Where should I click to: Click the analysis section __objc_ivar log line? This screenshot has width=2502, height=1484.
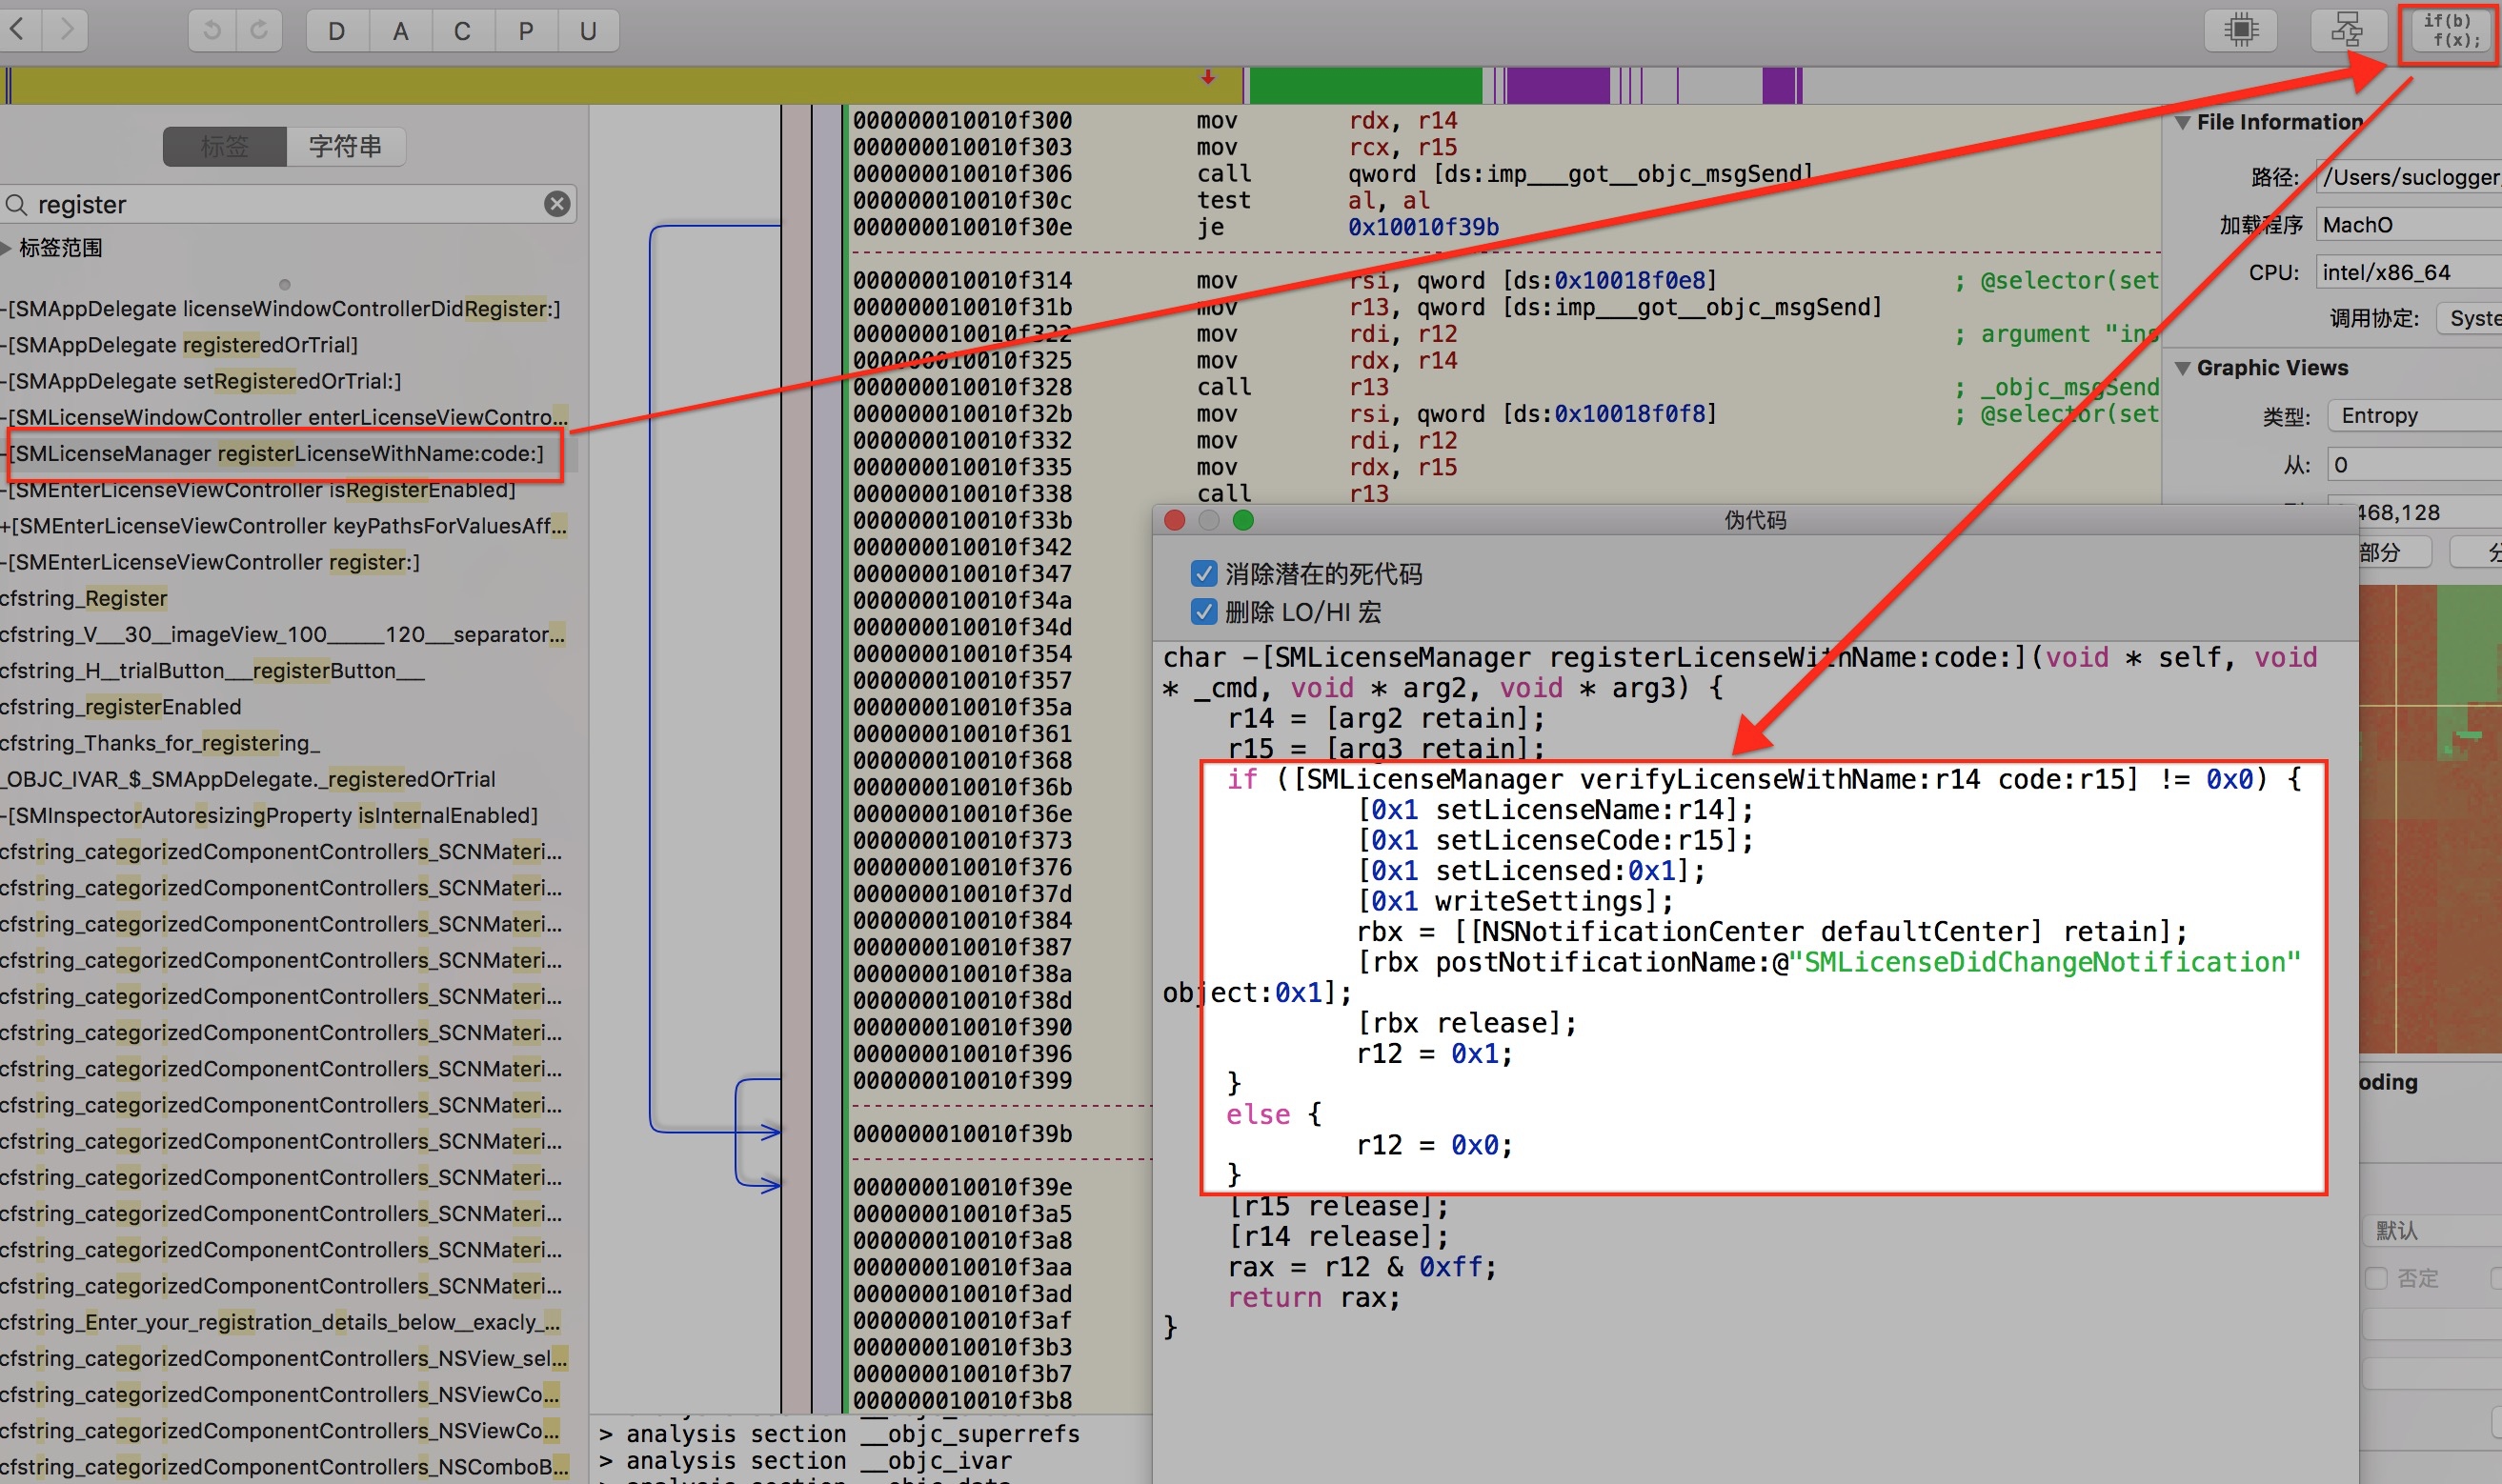pyautogui.click(x=806, y=1461)
